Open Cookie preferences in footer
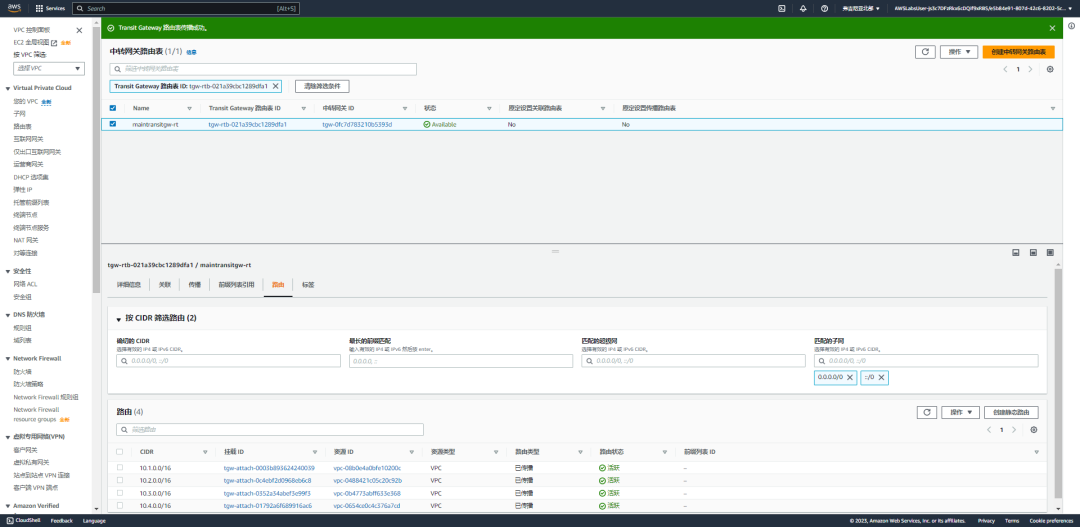1080x527 pixels. coord(1051,521)
